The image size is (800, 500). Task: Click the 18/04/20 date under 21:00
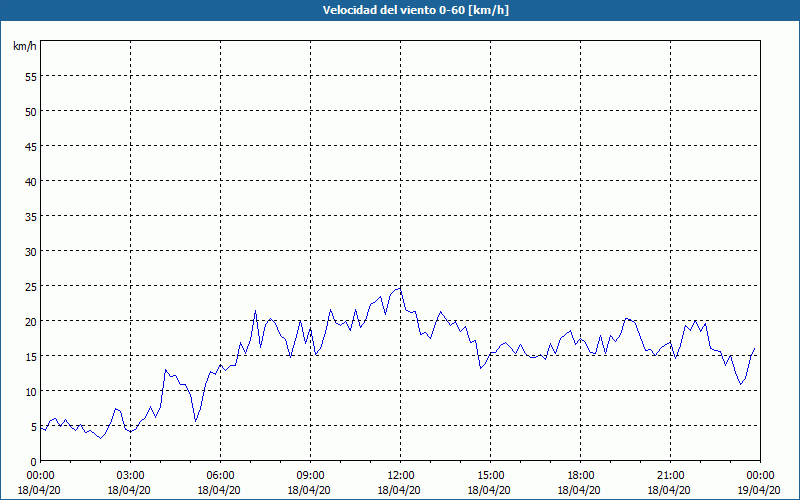(x=669, y=490)
